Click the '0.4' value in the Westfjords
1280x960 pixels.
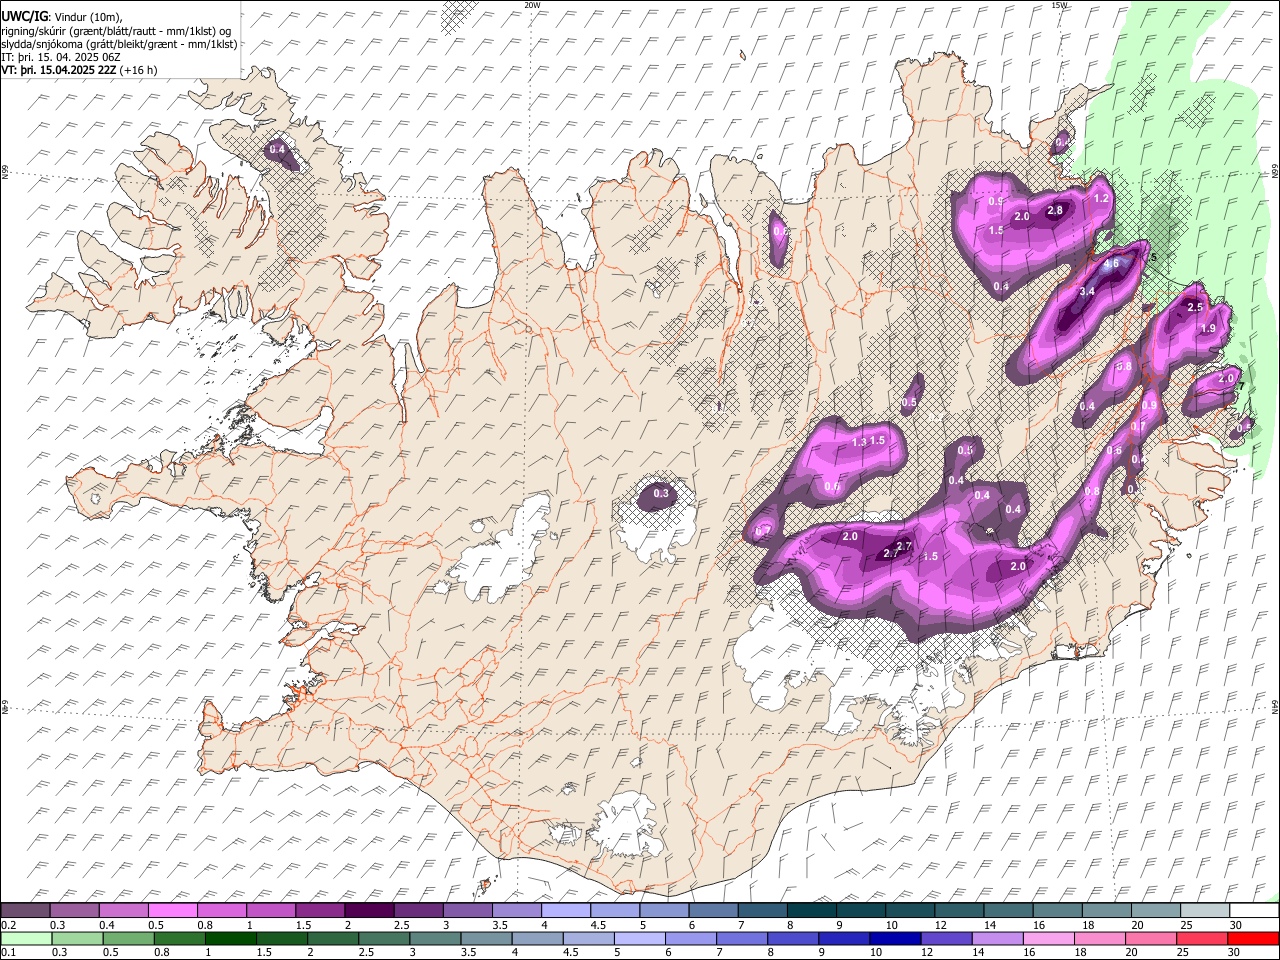(x=278, y=150)
